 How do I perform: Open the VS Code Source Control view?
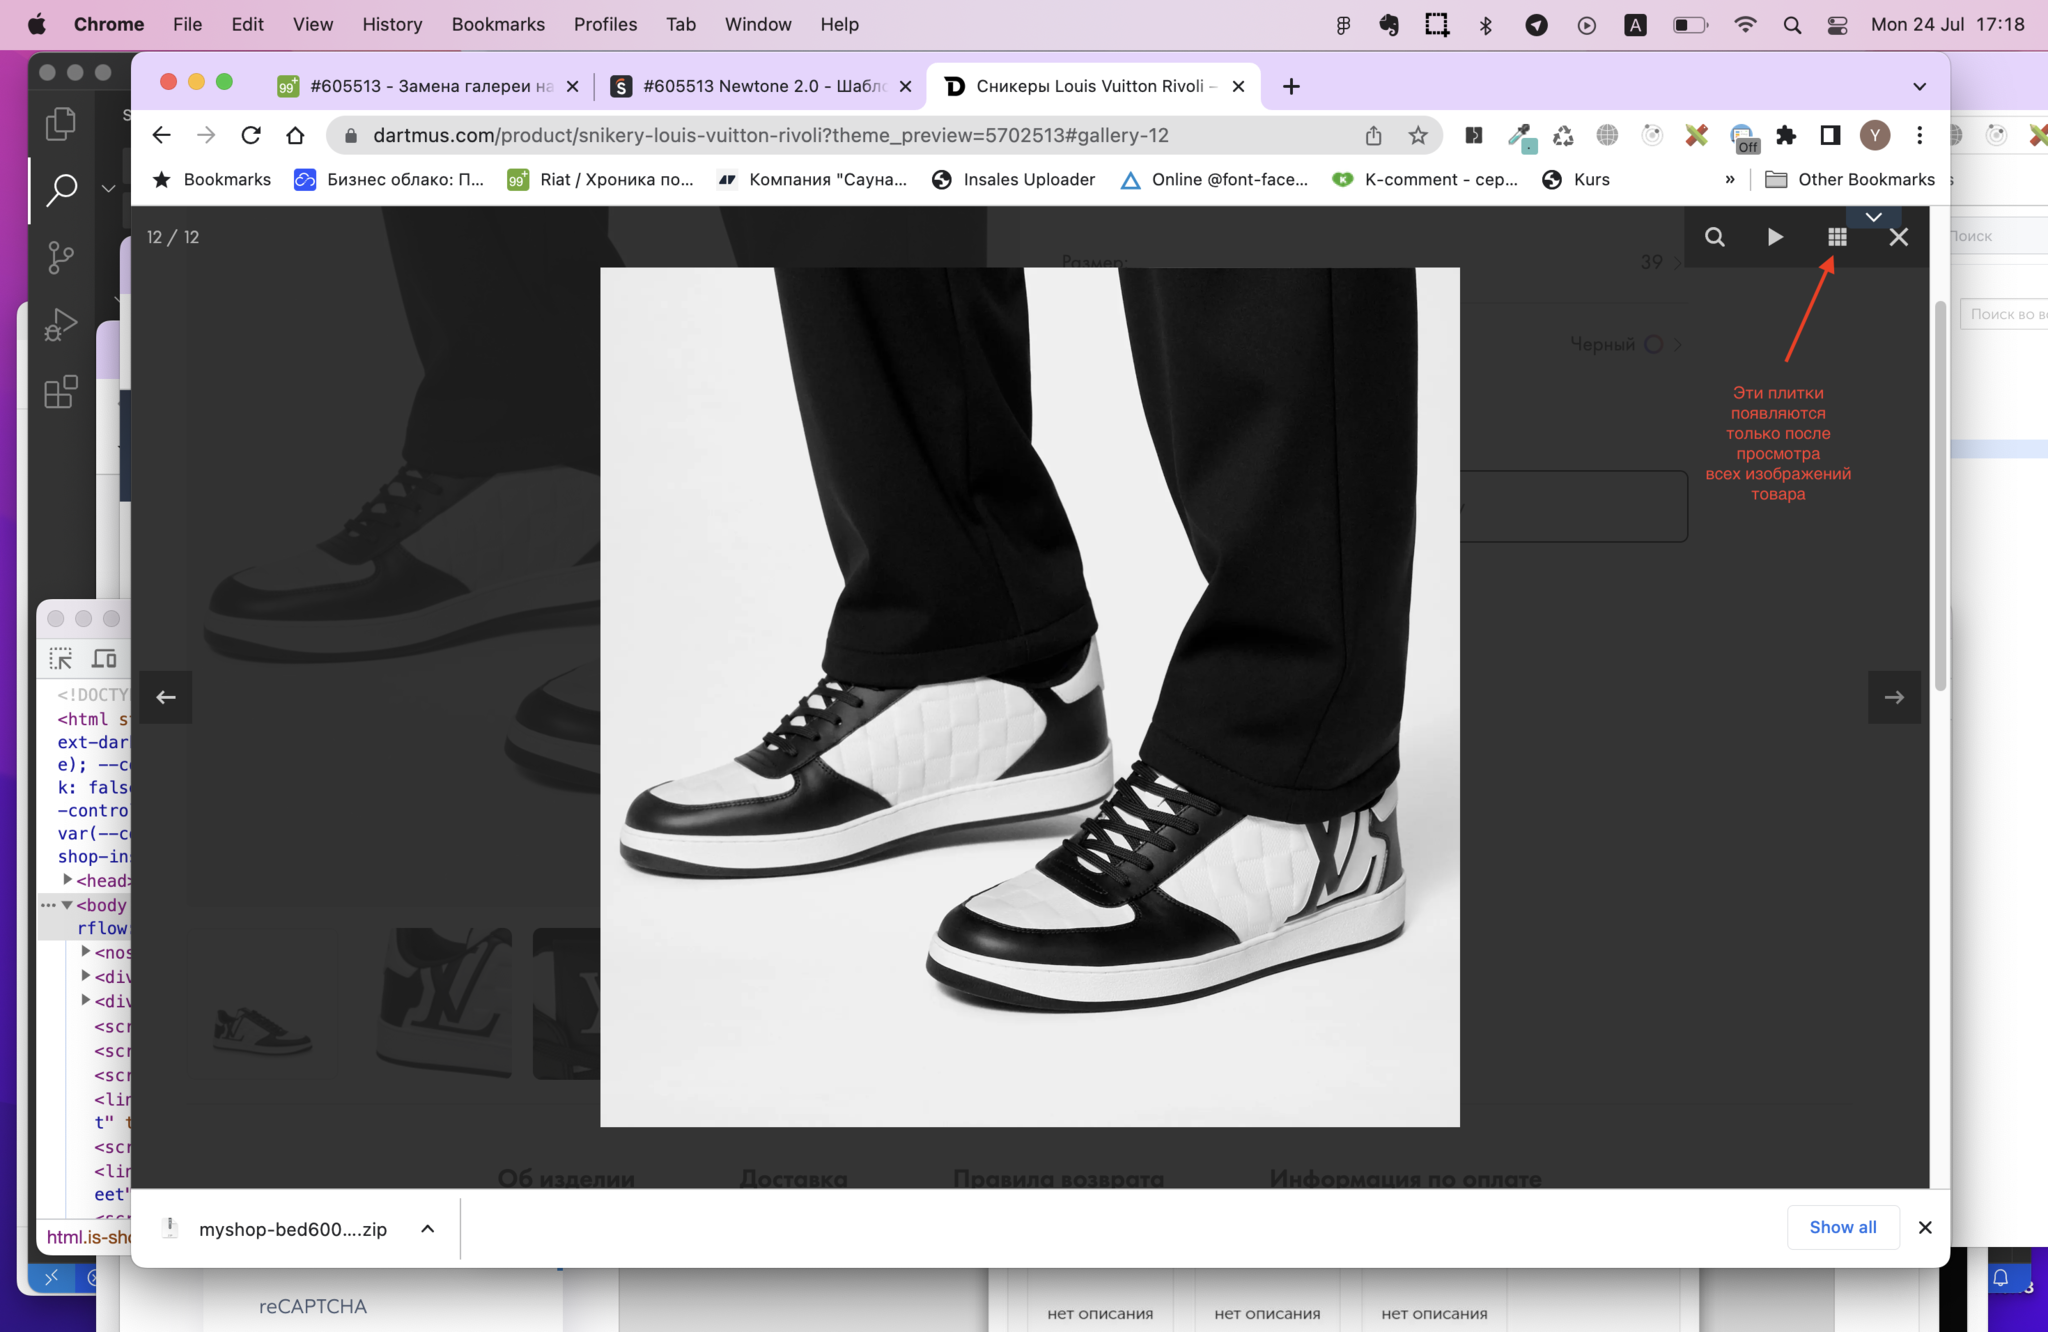pos(61,257)
